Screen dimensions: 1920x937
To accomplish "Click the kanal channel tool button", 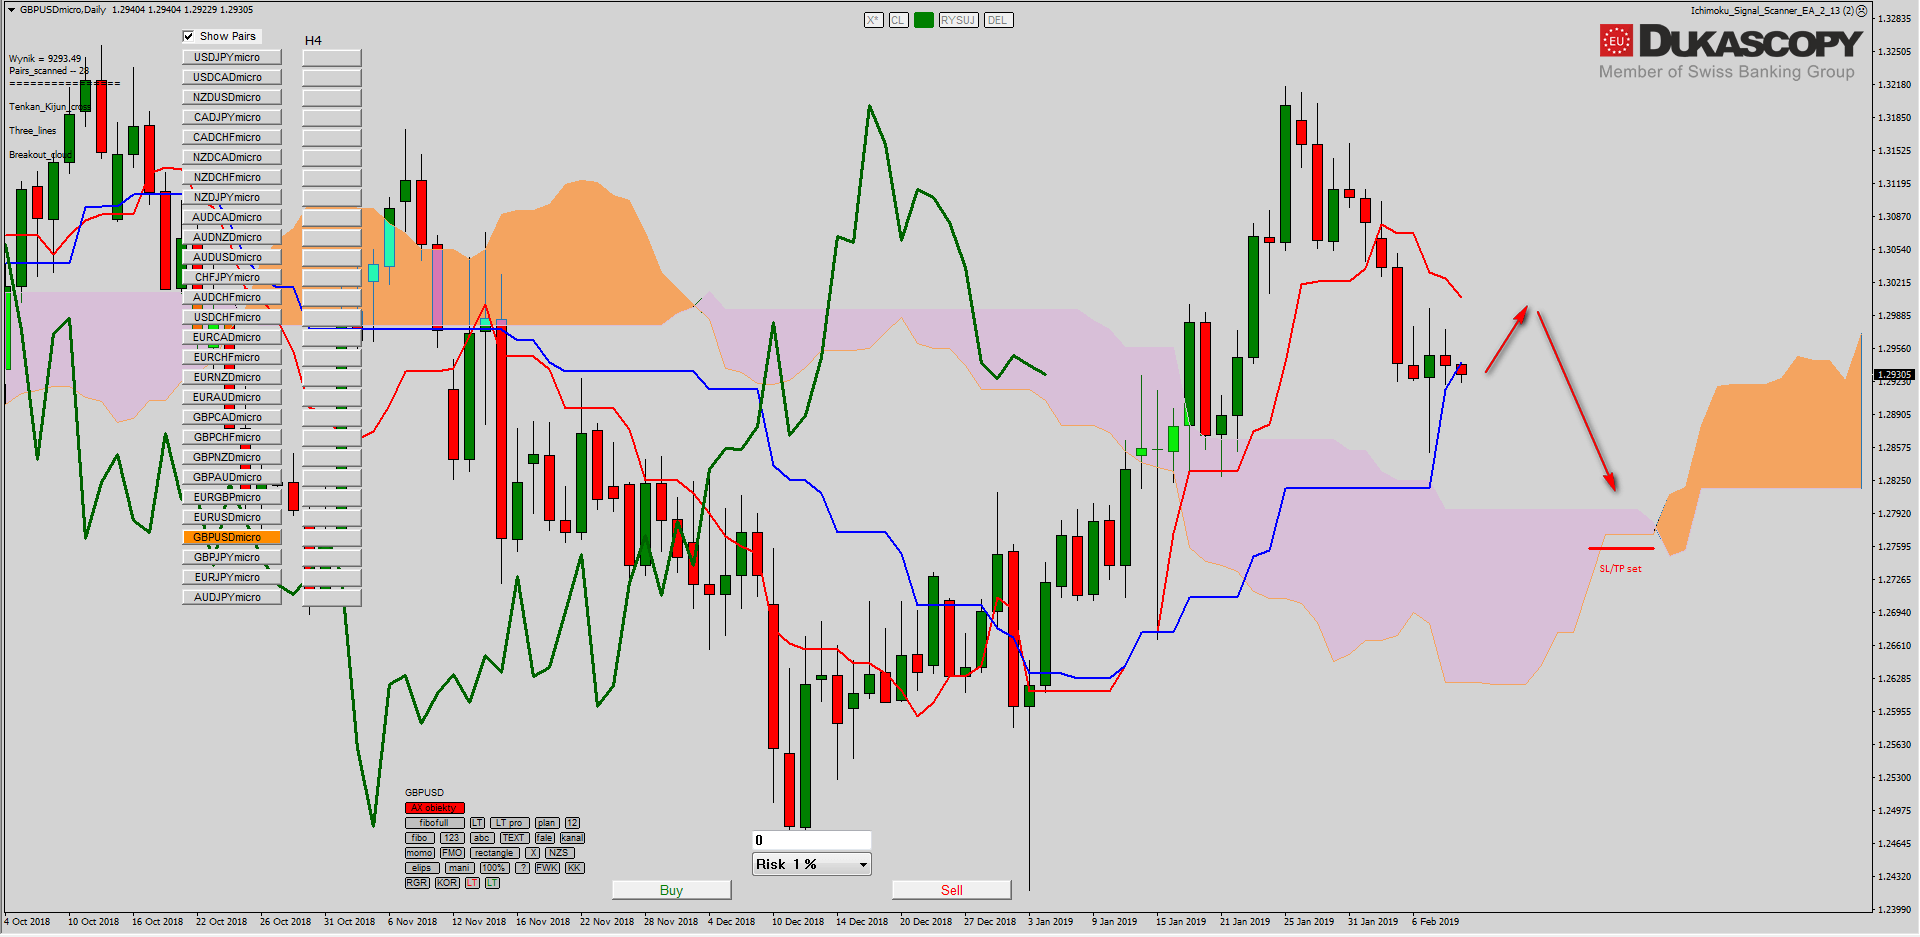I will (572, 838).
